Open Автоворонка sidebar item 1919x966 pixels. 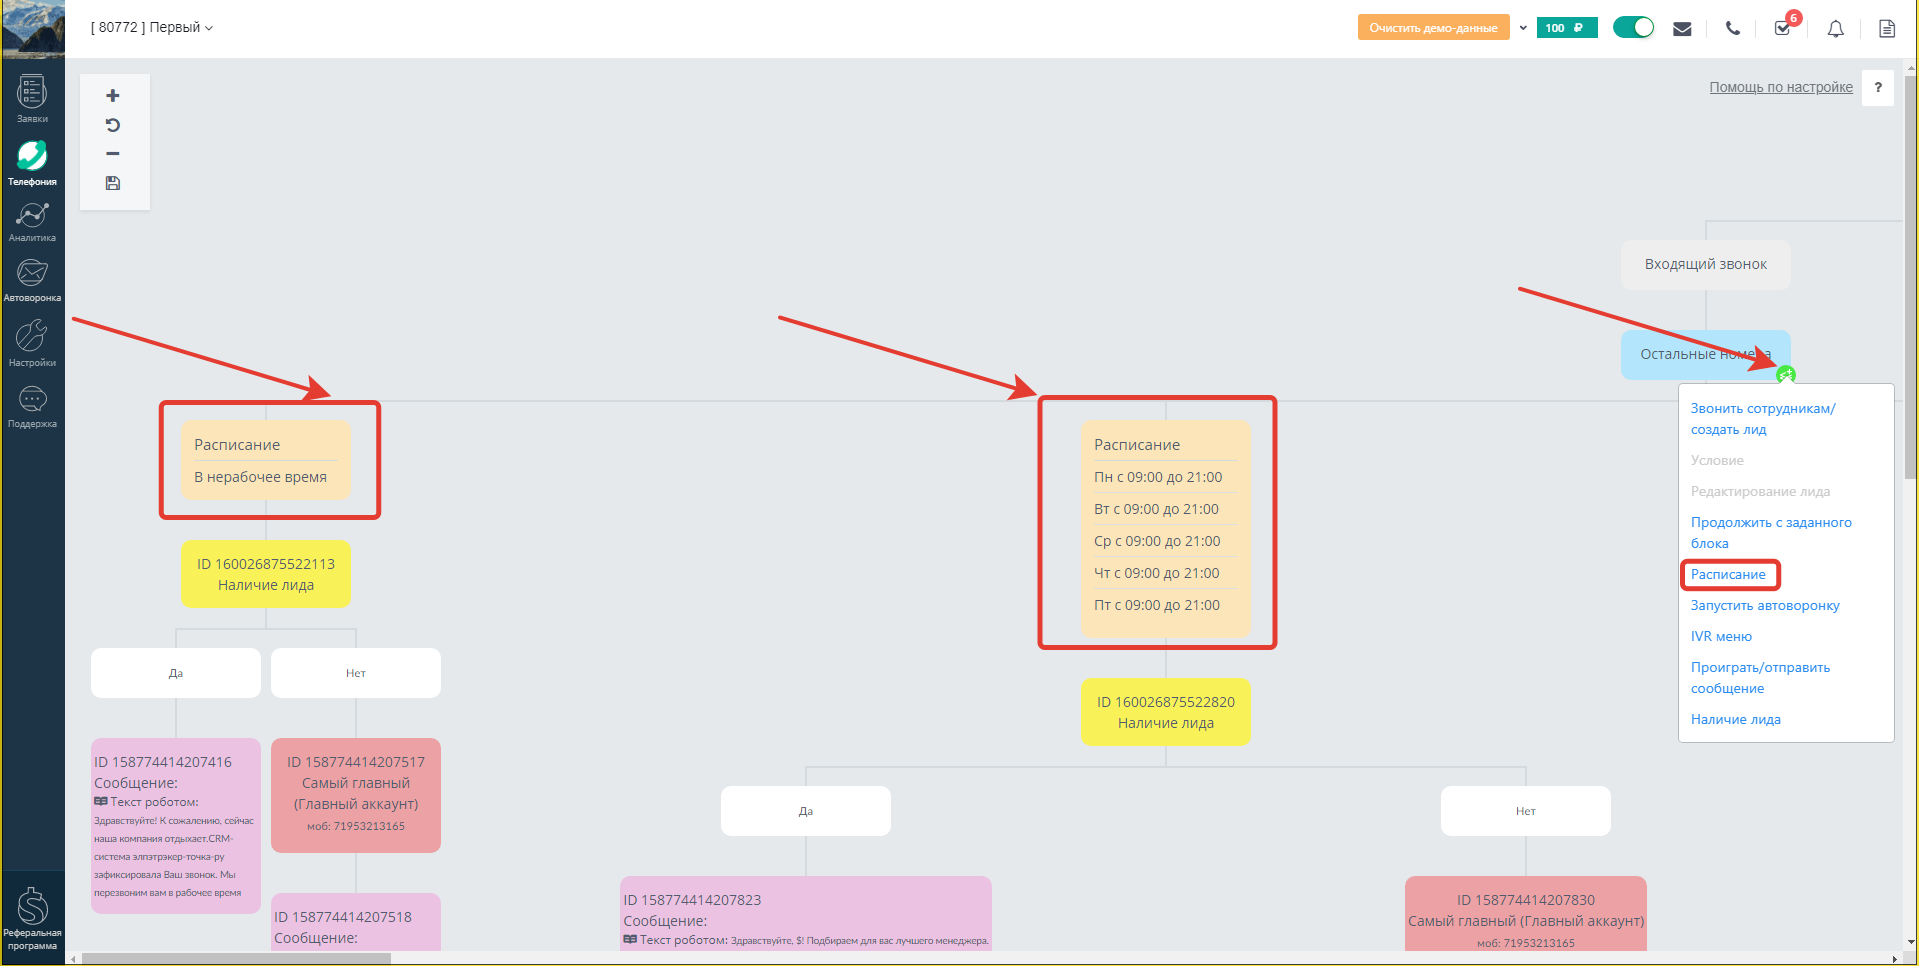click(x=32, y=281)
